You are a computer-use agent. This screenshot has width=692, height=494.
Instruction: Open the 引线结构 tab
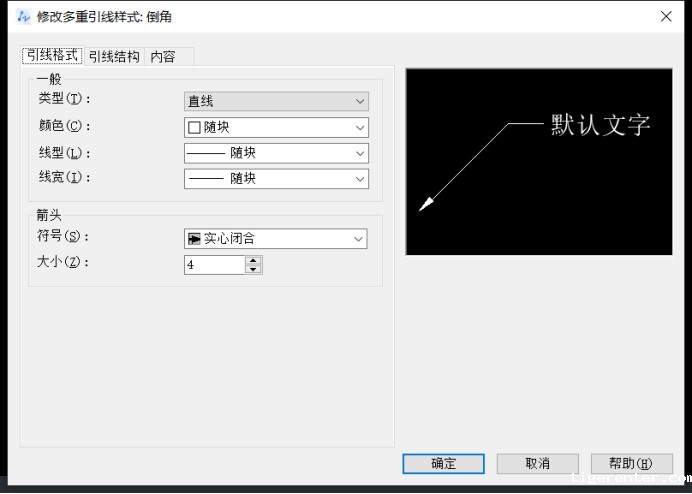114,56
